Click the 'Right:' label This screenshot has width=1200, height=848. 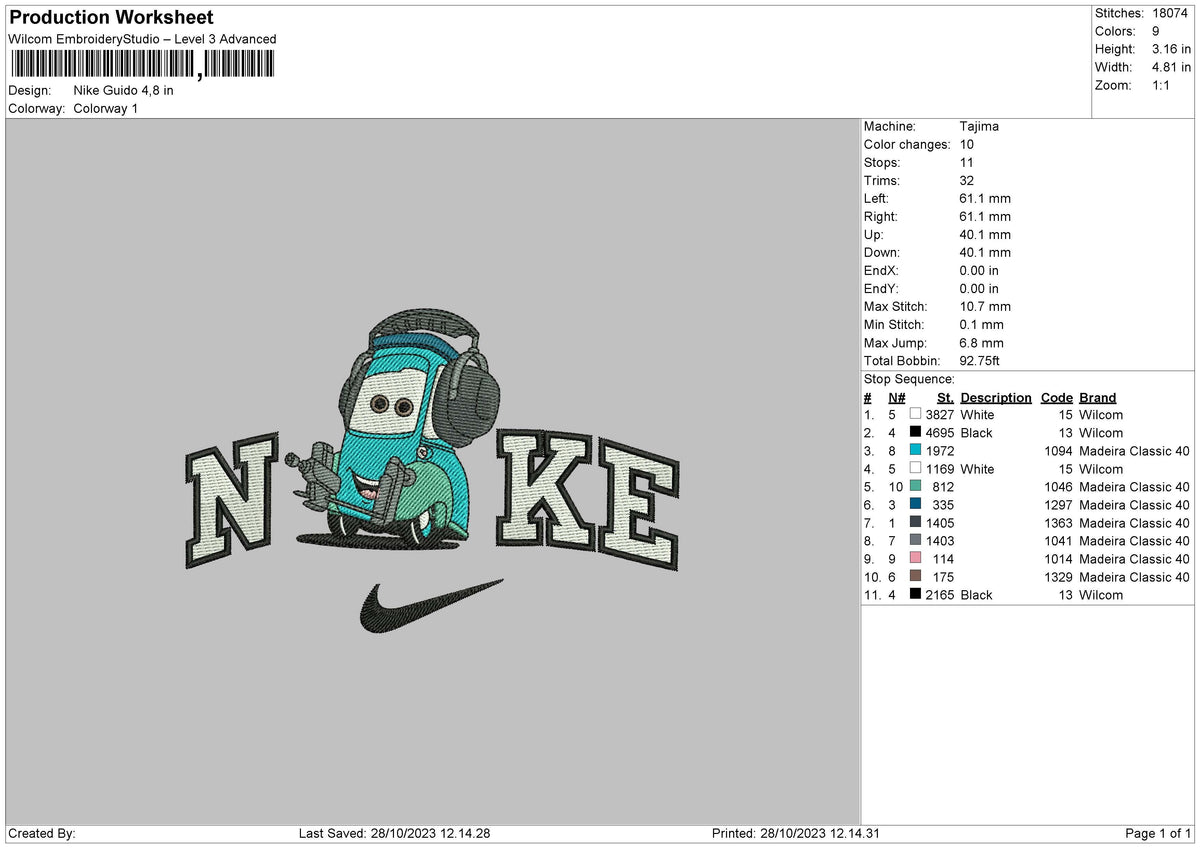point(881,216)
